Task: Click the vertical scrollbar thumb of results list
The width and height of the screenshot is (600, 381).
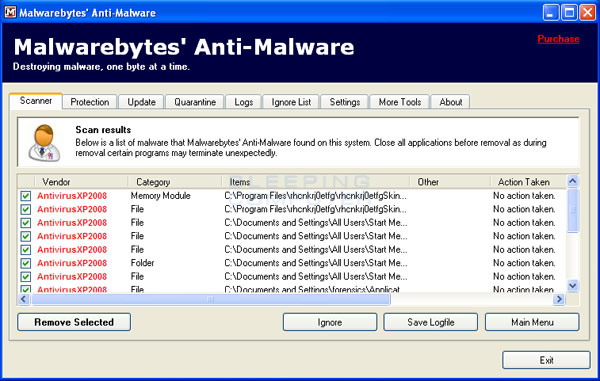Action: [572, 210]
